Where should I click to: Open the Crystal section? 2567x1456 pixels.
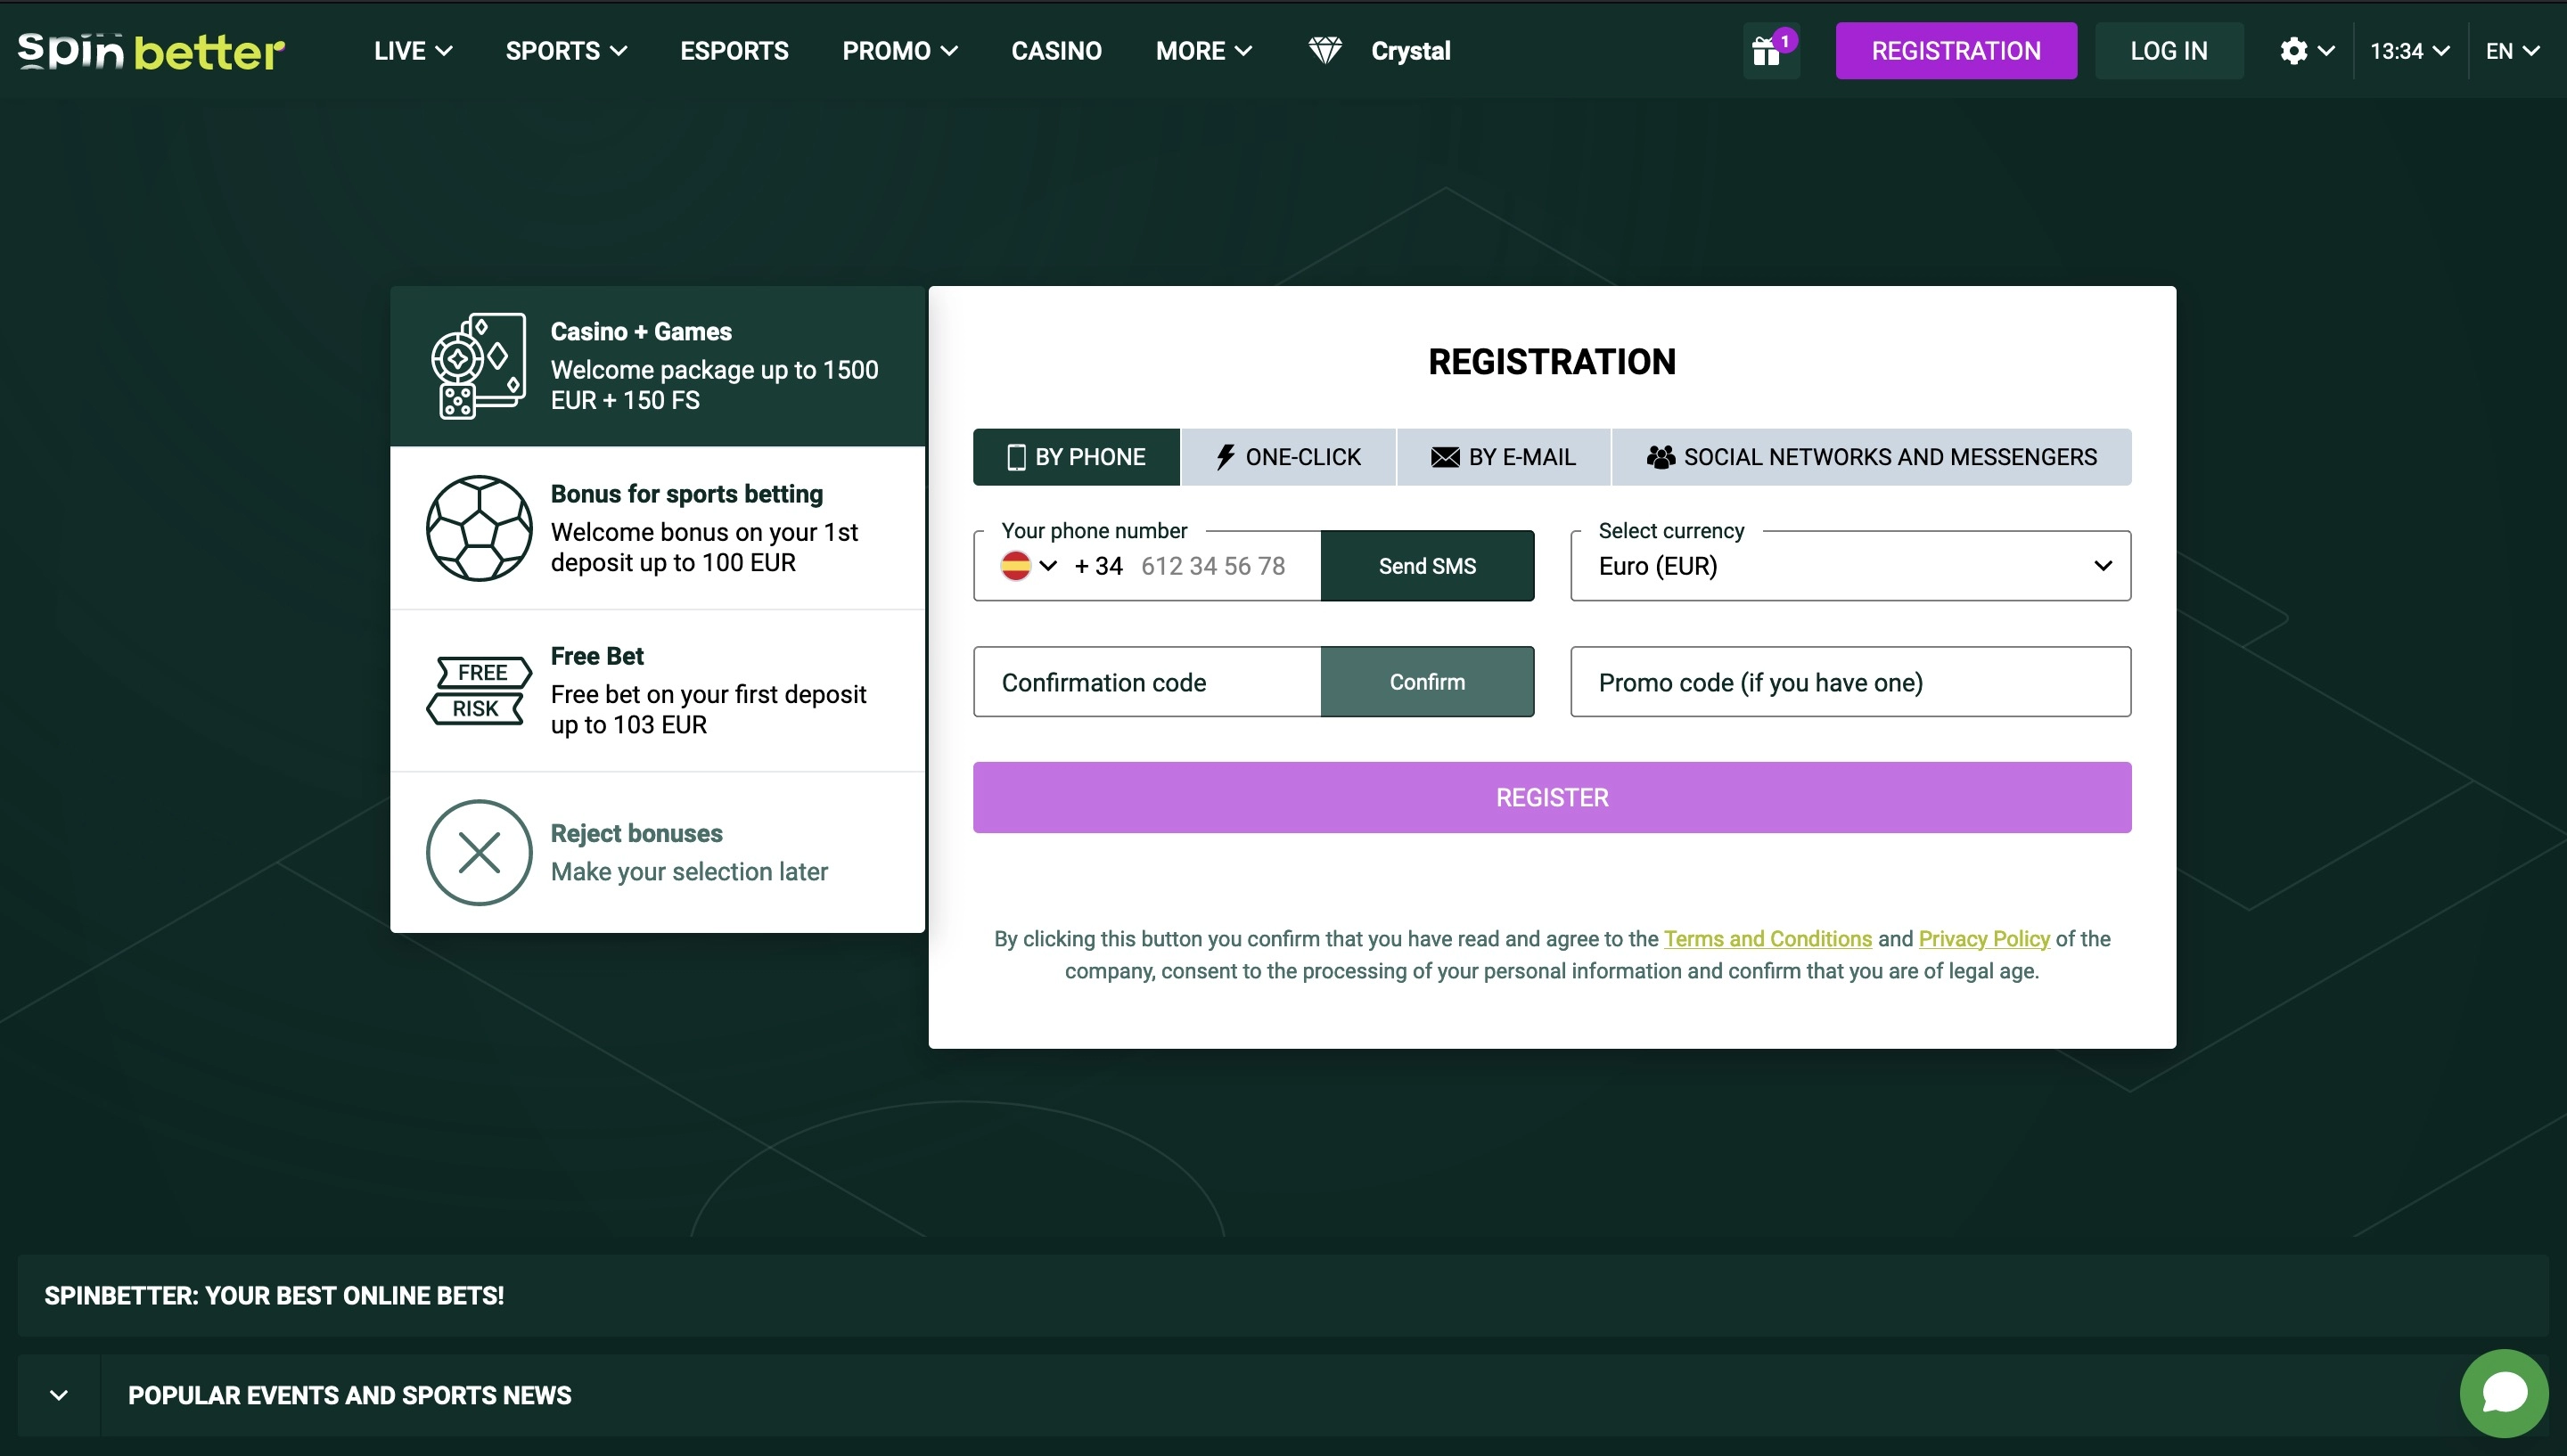pos(1410,51)
